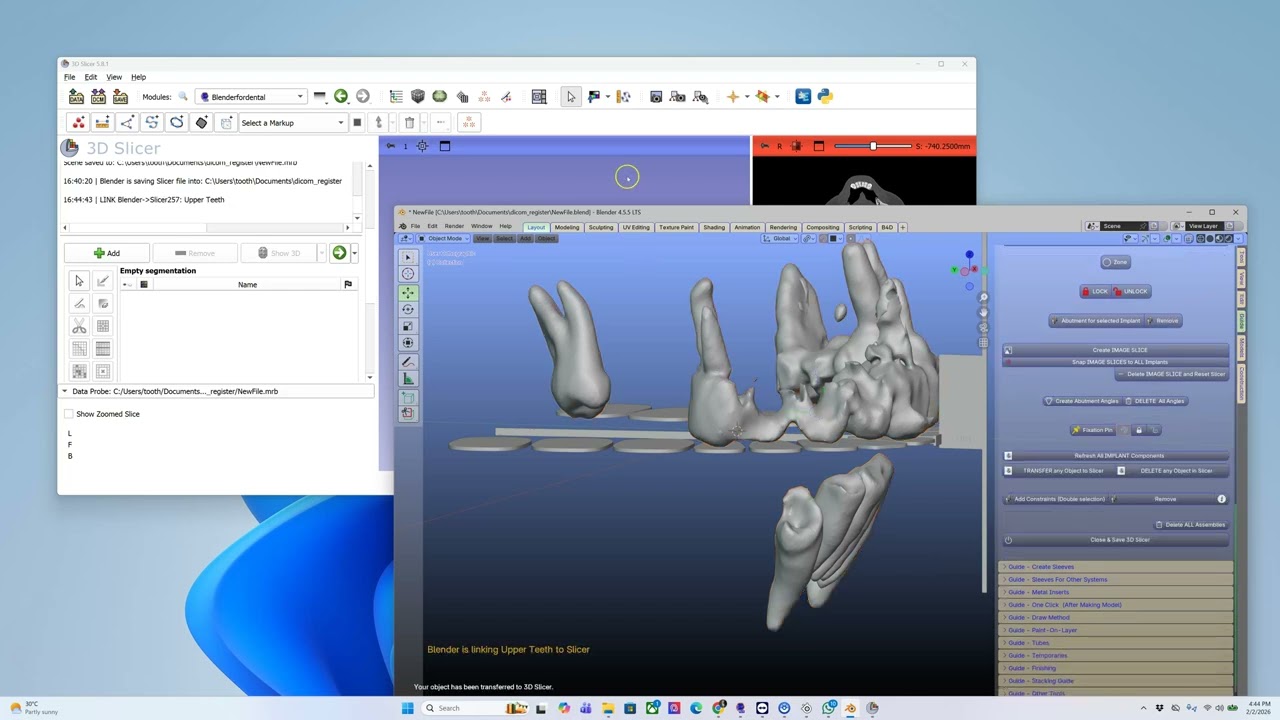Select the Paint effect in segment editor
Image resolution: width=1280 pixels, height=720 pixels.
tap(103, 281)
